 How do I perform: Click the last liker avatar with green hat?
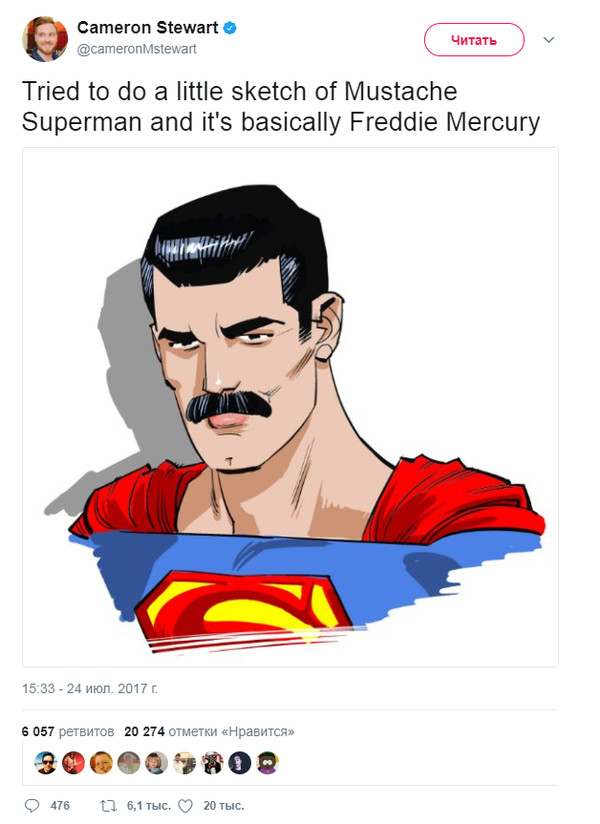click(268, 763)
